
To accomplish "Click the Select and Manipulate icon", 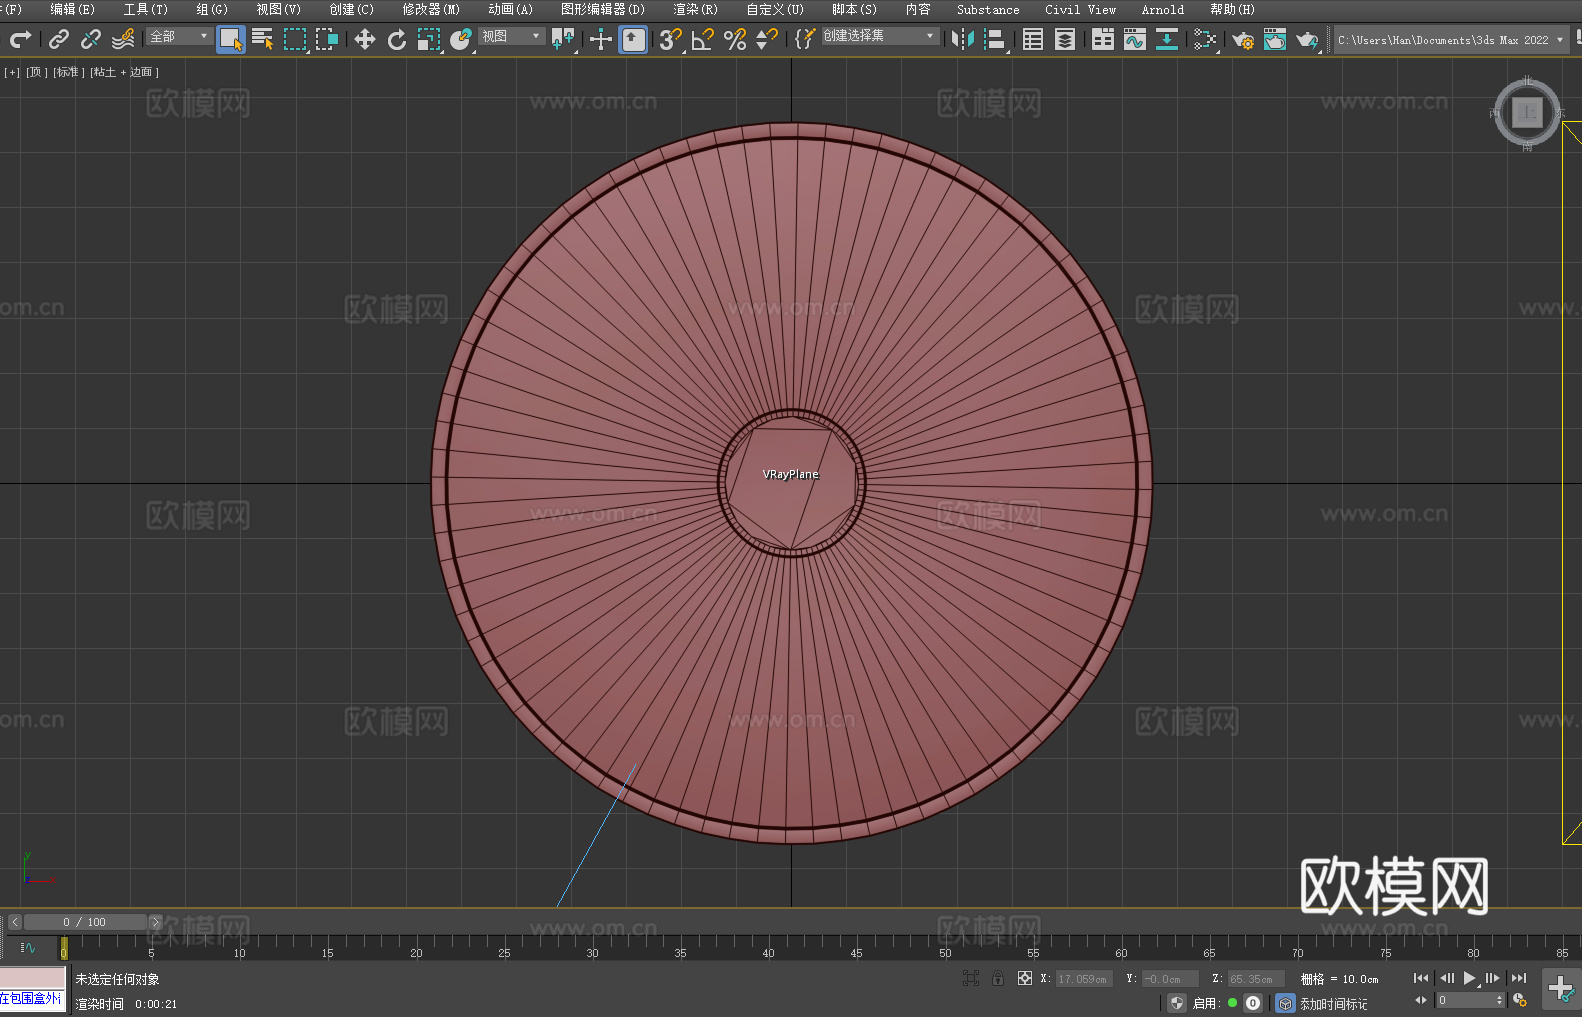I will click(x=601, y=39).
